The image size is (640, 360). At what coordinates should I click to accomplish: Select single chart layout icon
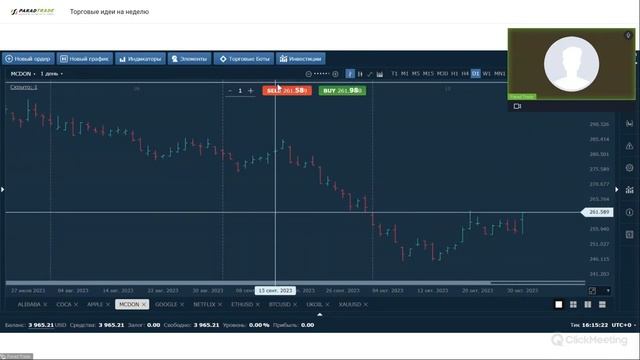[559, 304]
